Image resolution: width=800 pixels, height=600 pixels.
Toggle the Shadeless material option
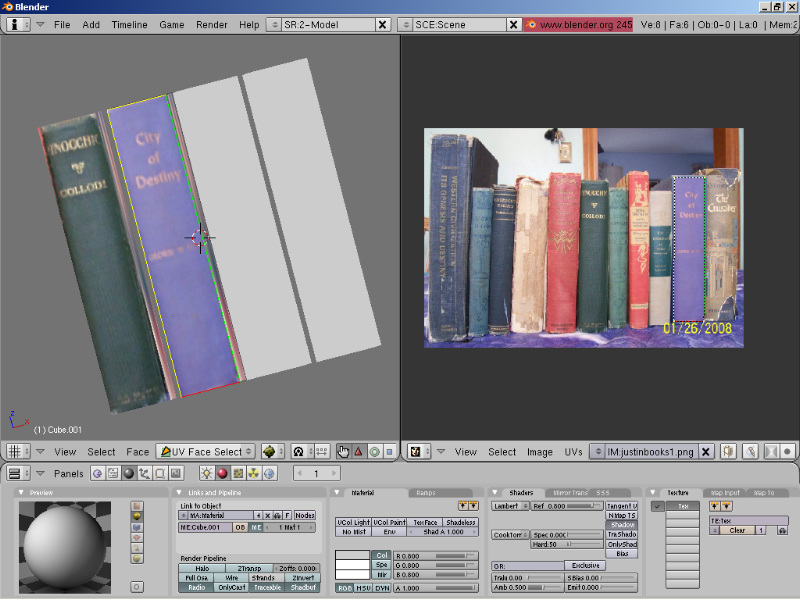tap(460, 522)
